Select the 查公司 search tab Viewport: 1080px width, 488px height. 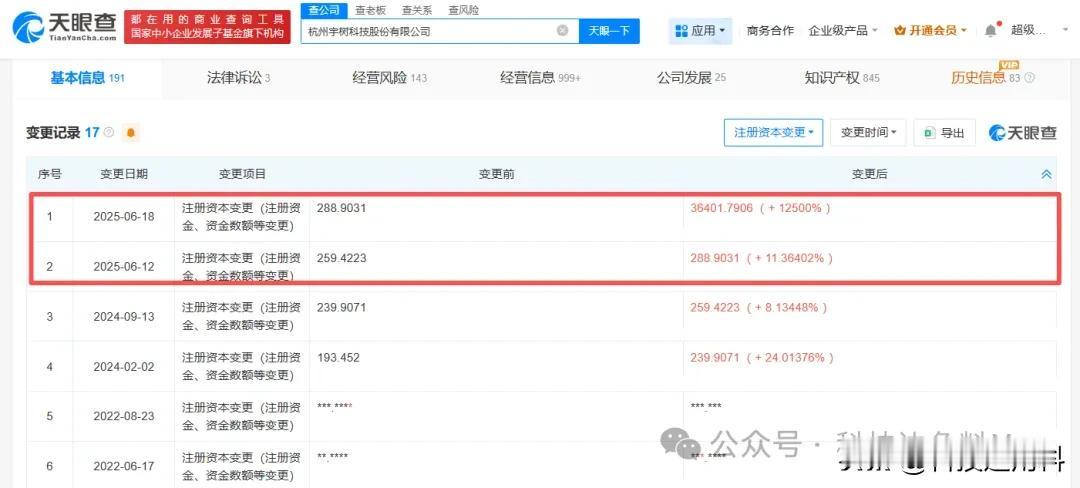pos(323,10)
